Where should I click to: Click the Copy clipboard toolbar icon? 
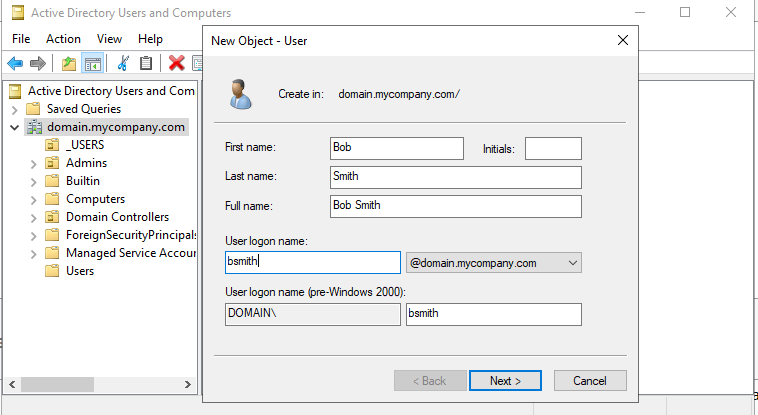click(146, 63)
